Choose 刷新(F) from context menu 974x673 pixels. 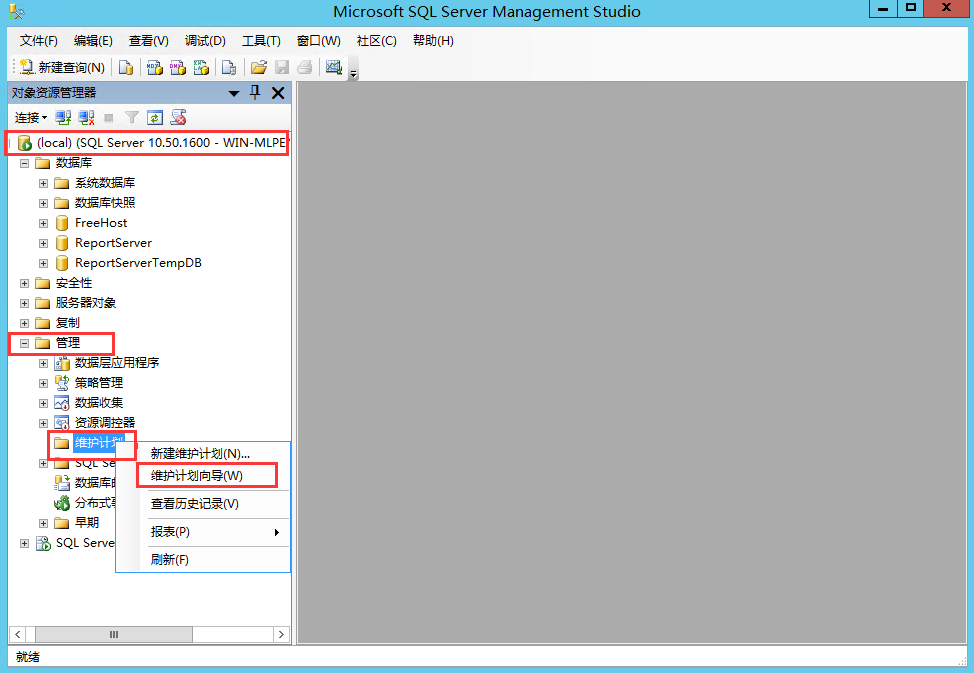(170, 560)
